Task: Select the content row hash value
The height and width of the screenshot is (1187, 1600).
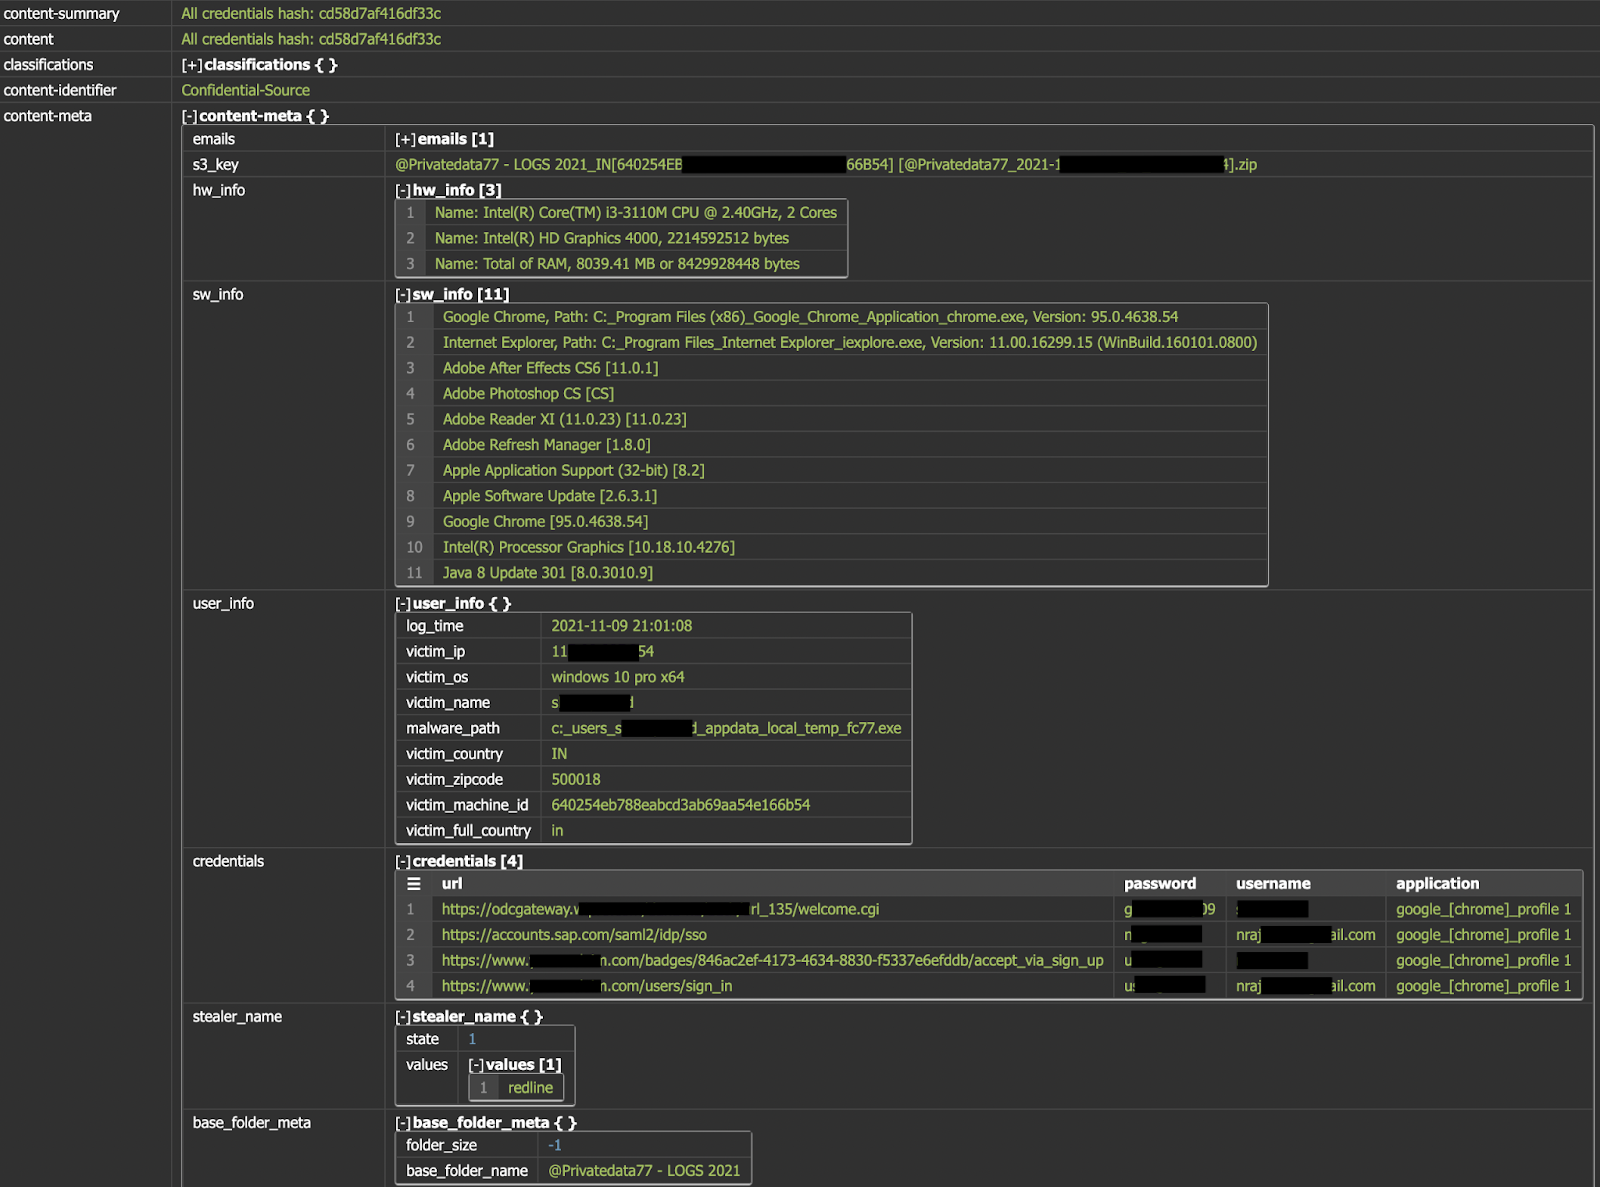Action: (x=311, y=40)
